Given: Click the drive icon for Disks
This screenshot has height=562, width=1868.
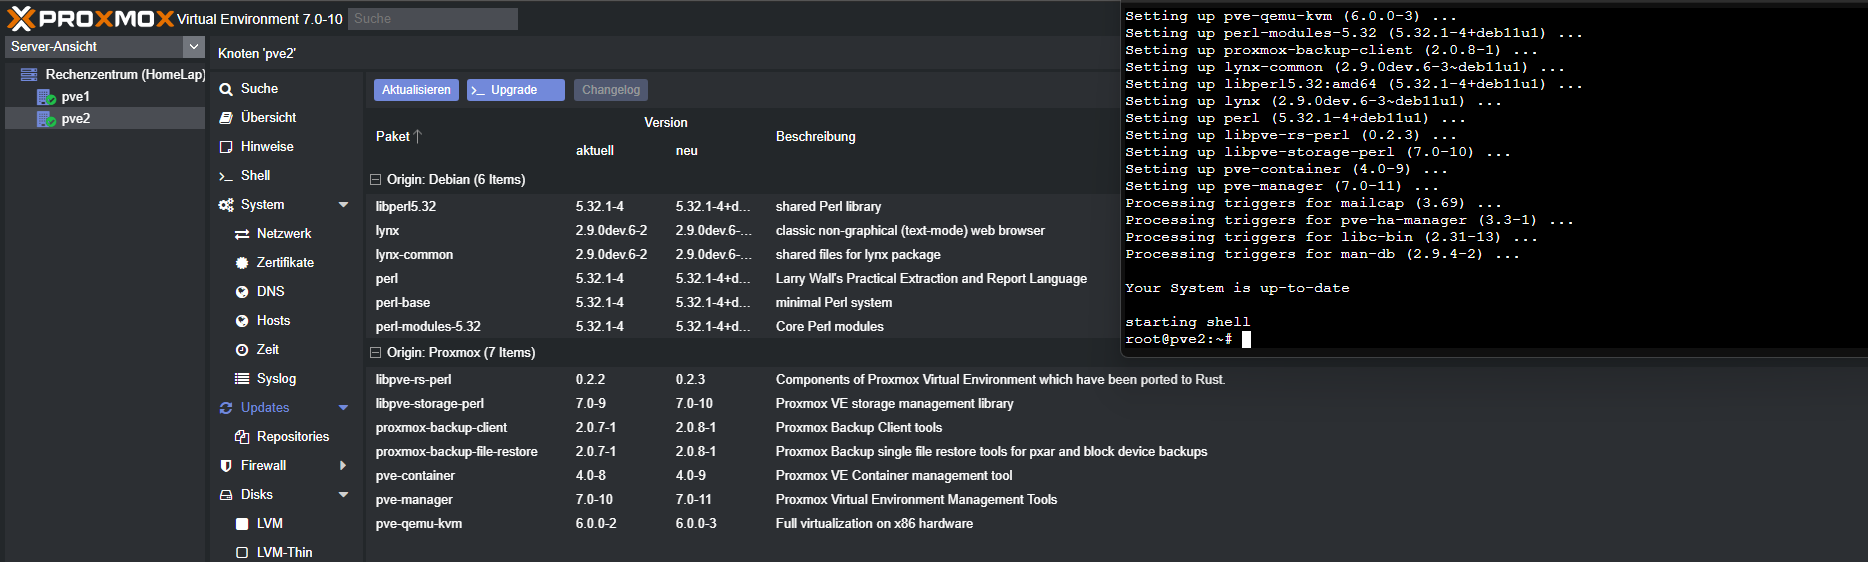Looking at the screenshot, I should [x=226, y=495].
